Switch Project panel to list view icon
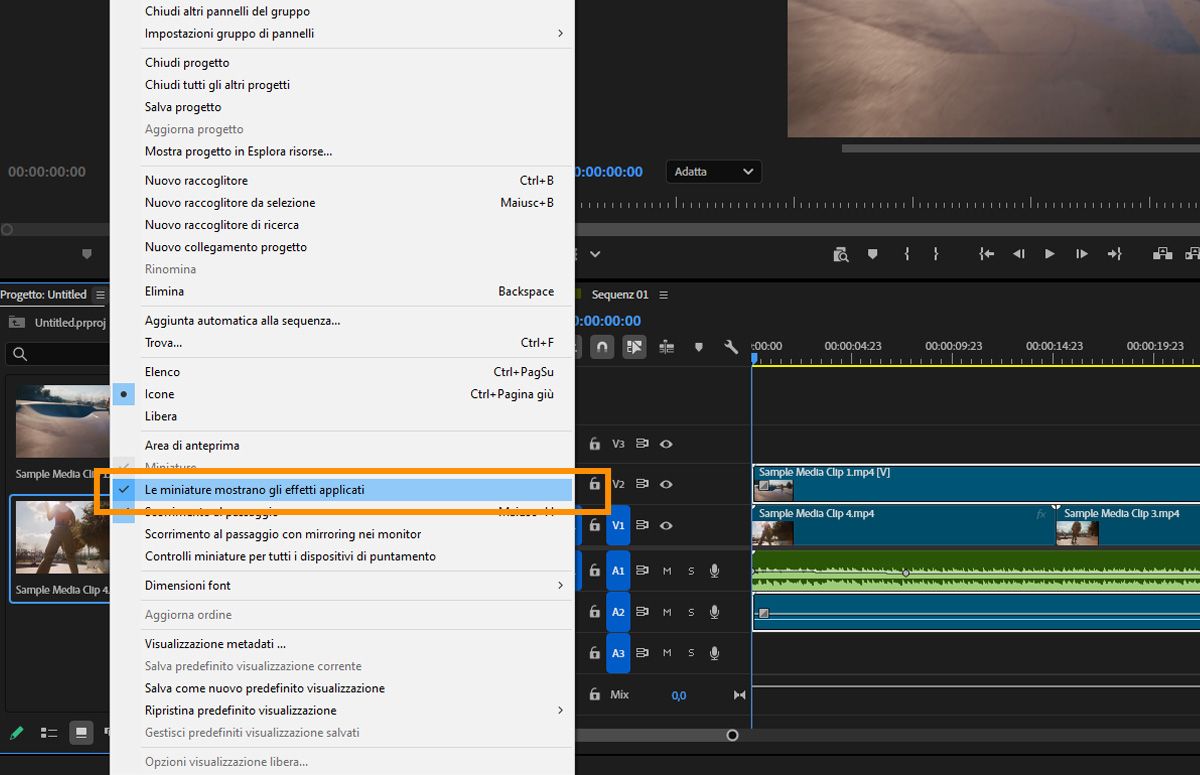The image size is (1200, 775). [49, 733]
